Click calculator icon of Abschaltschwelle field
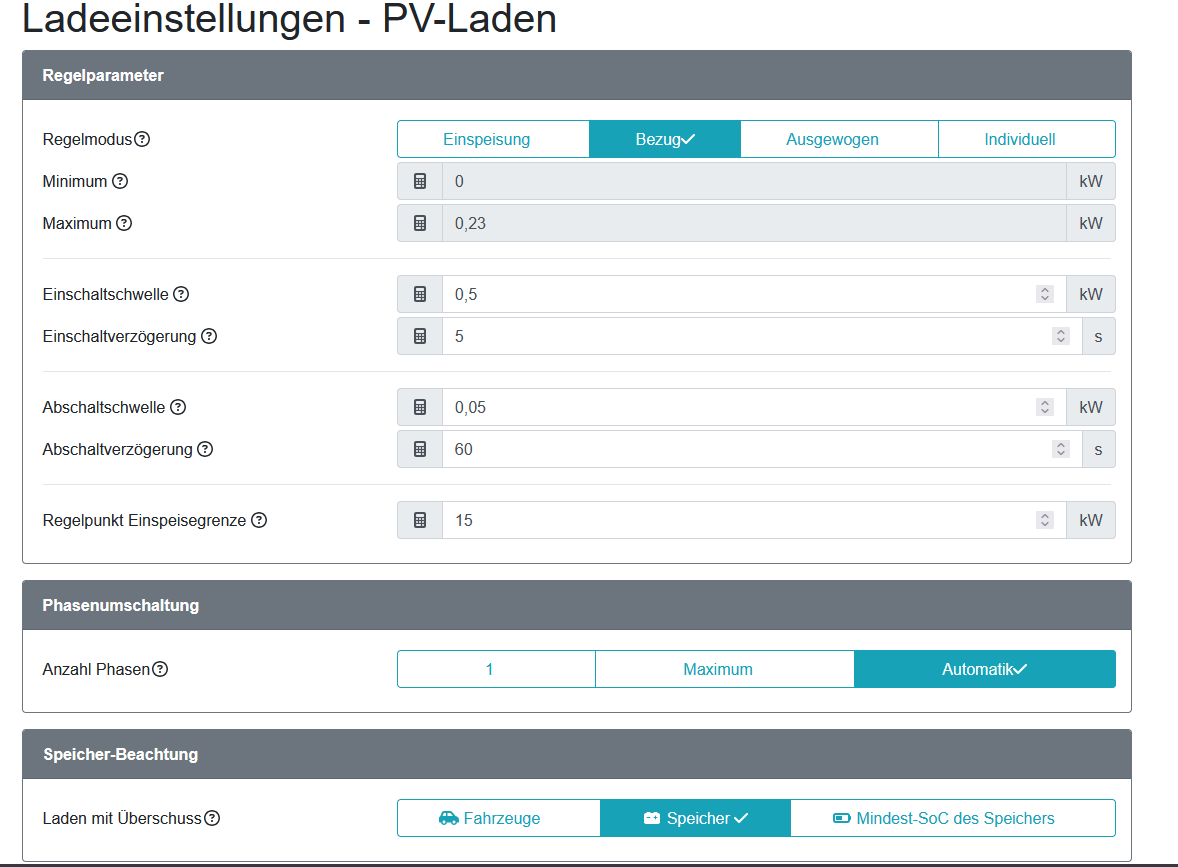This screenshot has height=867, width=1178. tap(420, 407)
